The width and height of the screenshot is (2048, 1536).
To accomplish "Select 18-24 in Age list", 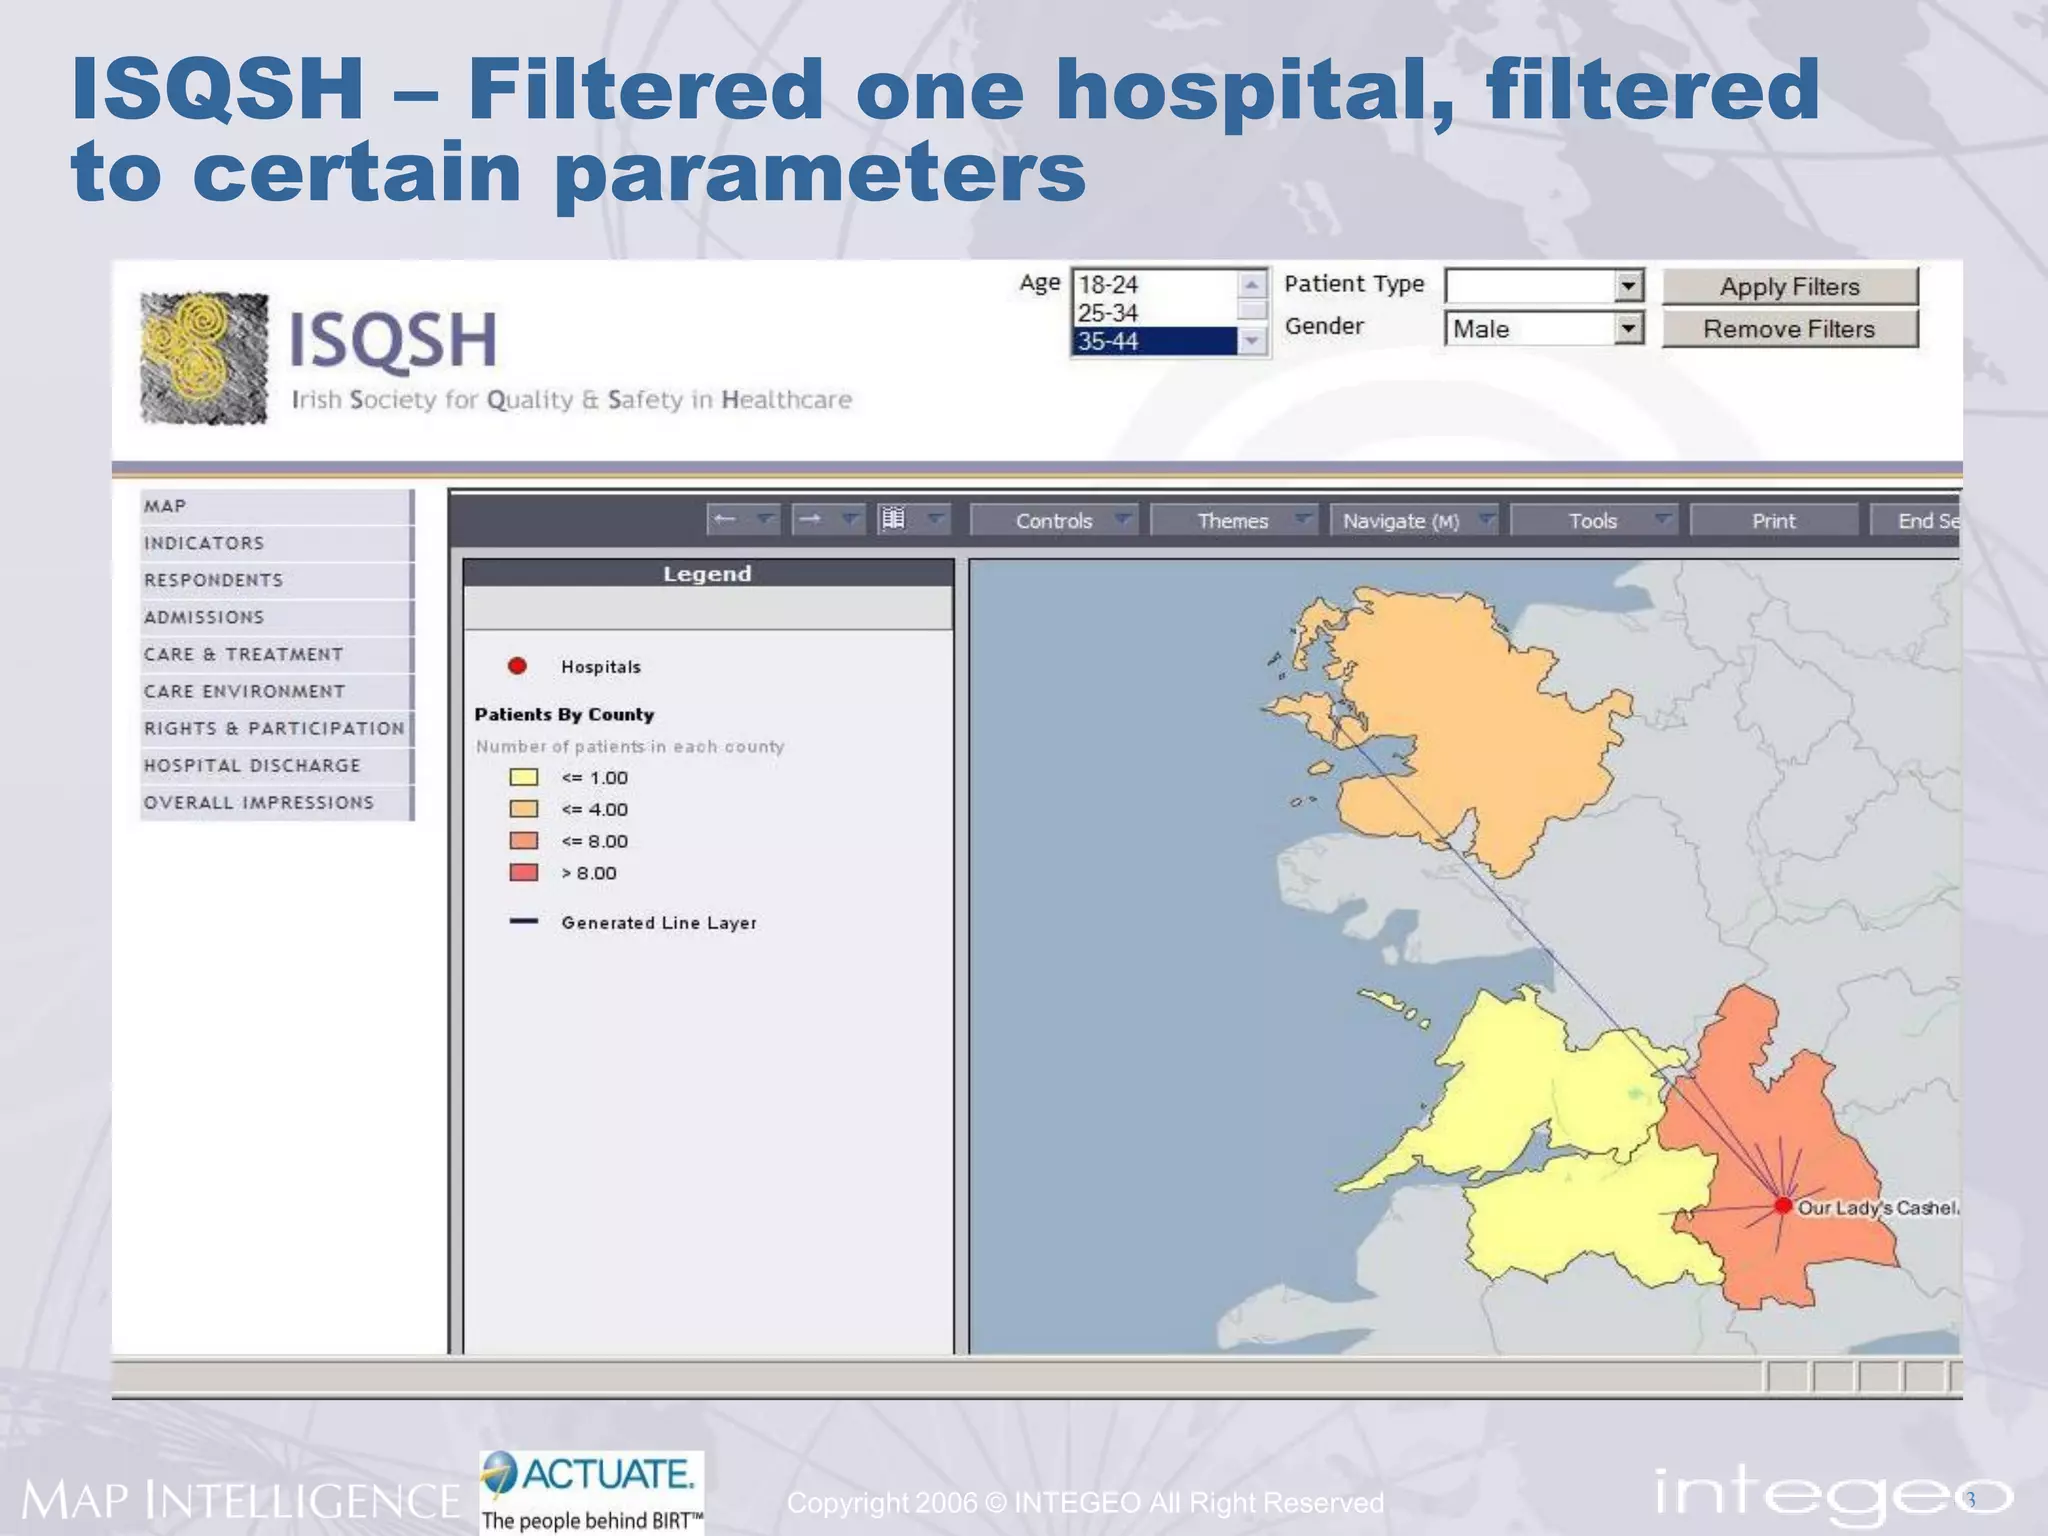I will point(1155,285).
